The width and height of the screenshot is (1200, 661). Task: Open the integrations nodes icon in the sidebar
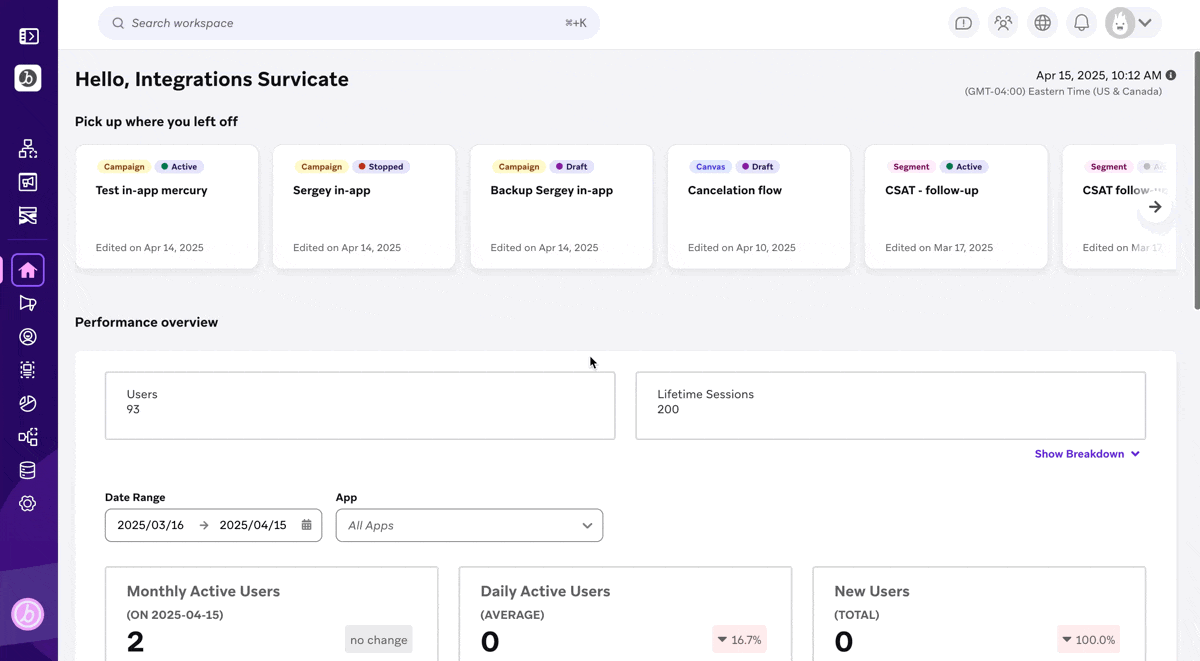pos(28,437)
